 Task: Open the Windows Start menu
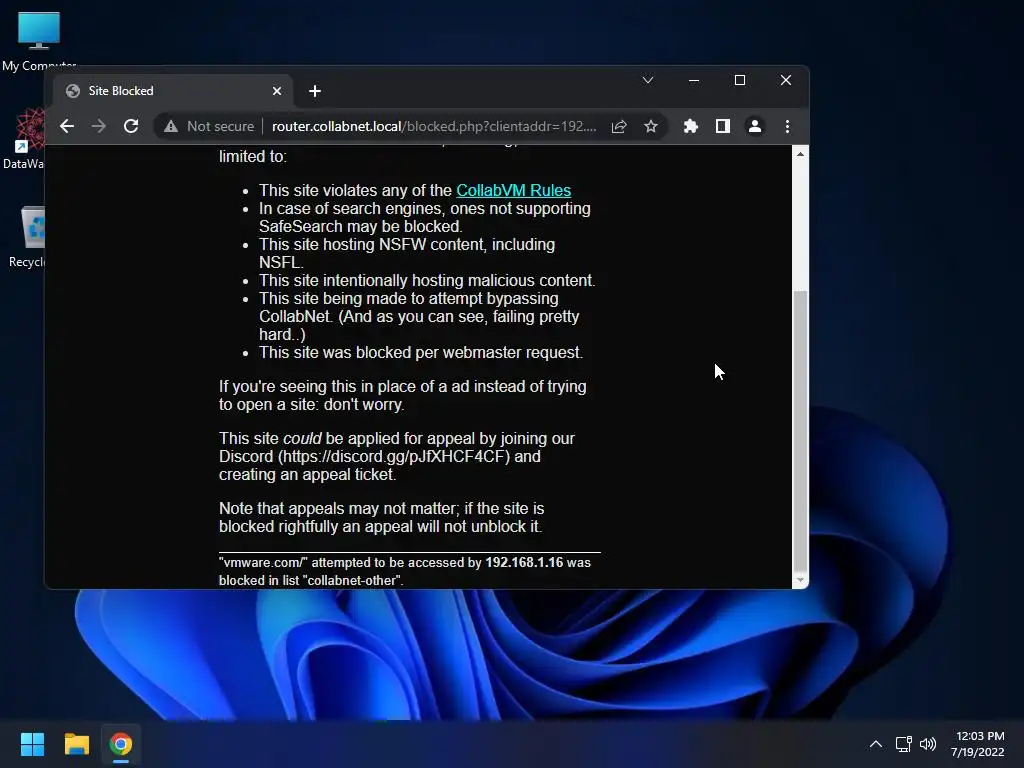pyautogui.click(x=32, y=744)
